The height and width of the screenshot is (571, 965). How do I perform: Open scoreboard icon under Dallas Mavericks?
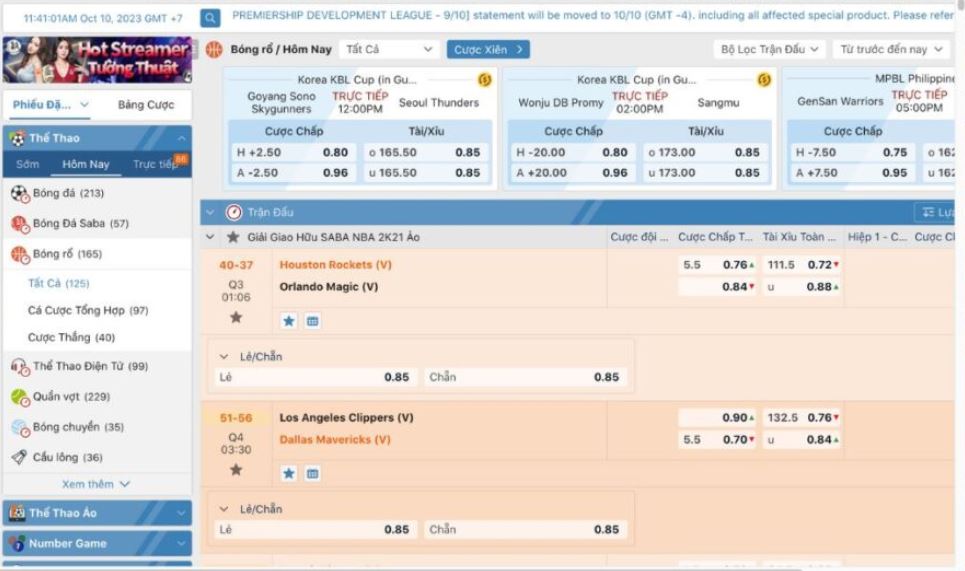click(x=313, y=474)
